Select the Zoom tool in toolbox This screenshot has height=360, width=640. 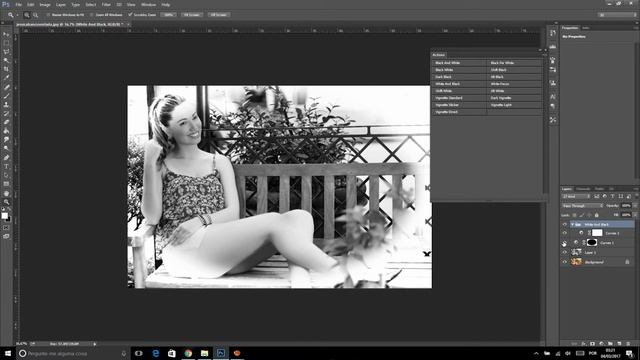[x=6, y=202]
